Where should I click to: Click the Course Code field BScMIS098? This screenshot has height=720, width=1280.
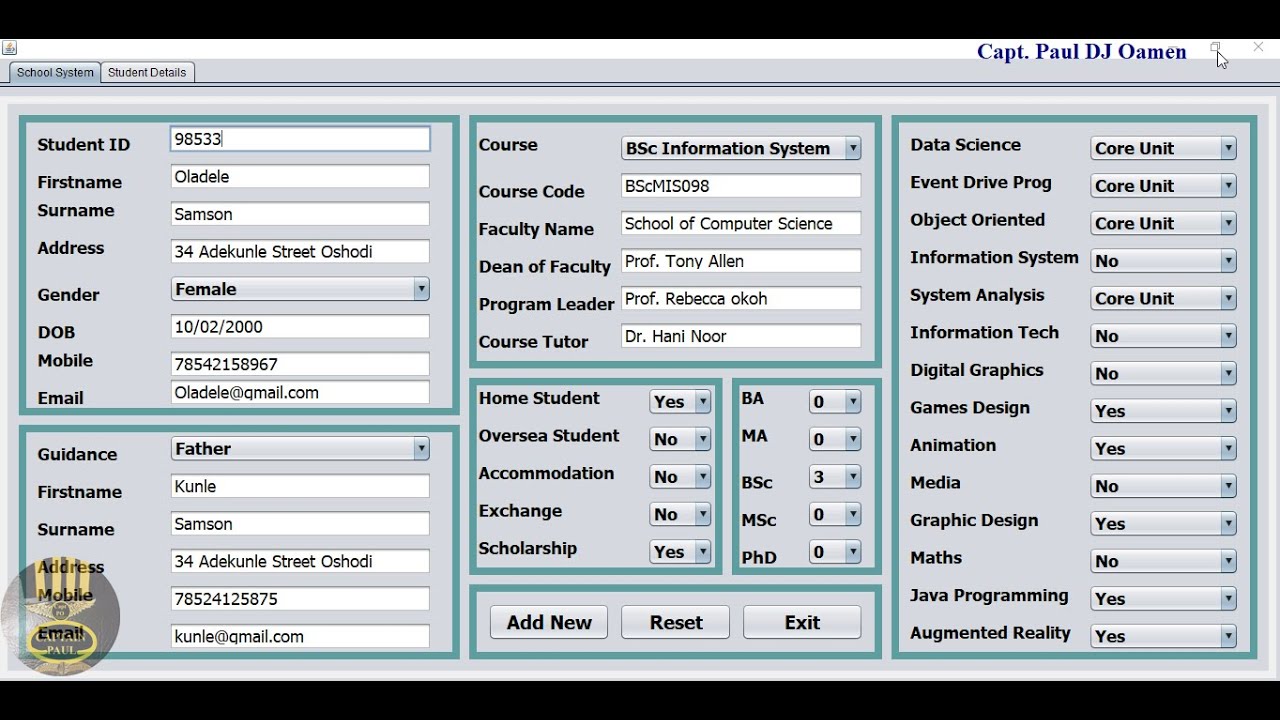(741, 186)
